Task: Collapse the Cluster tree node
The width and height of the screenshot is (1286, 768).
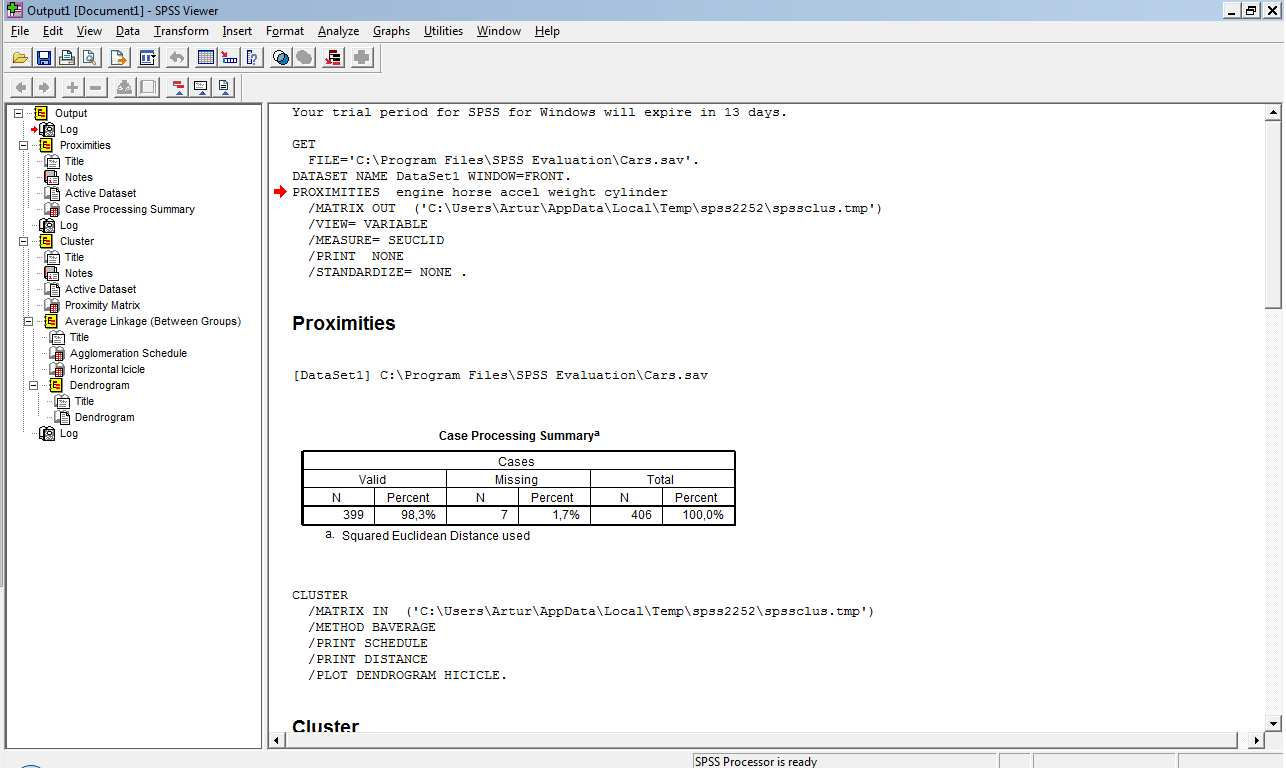Action: [x=23, y=241]
